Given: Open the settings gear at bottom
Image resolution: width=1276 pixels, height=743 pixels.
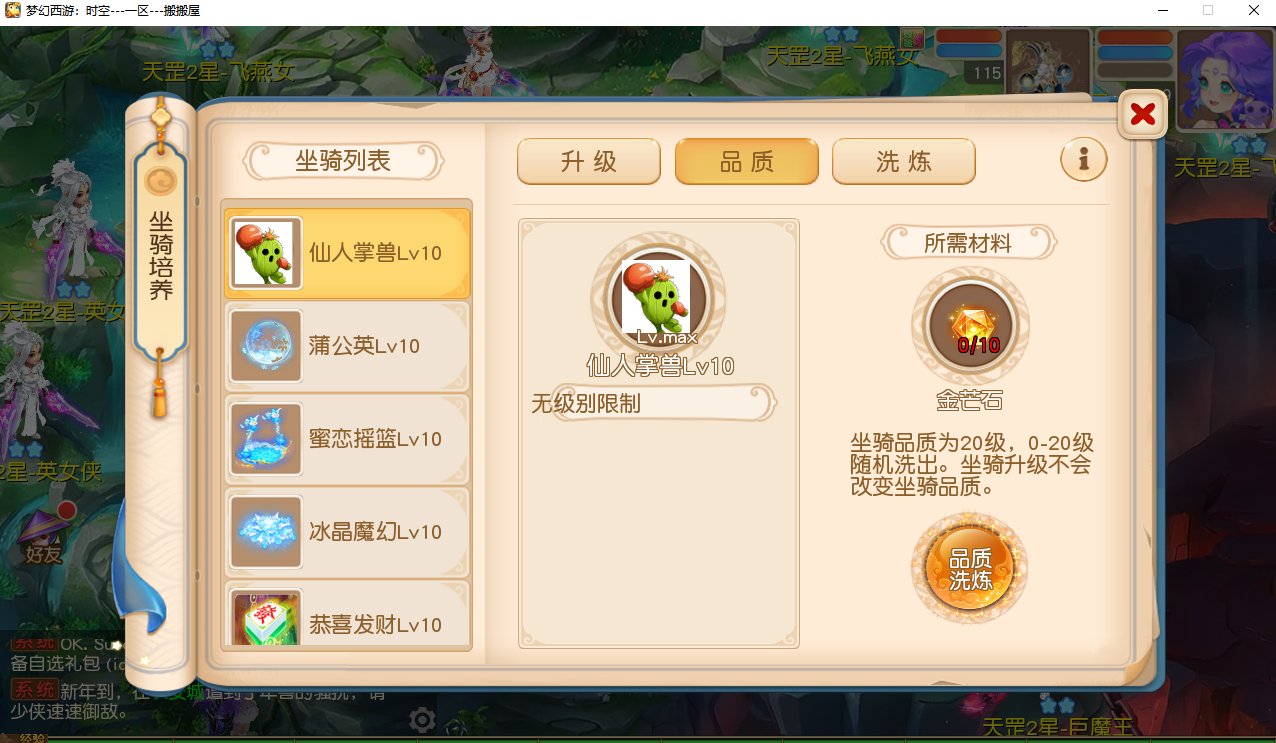Looking at the screenshot, I should pyautogui.click(x=422, y=720).
